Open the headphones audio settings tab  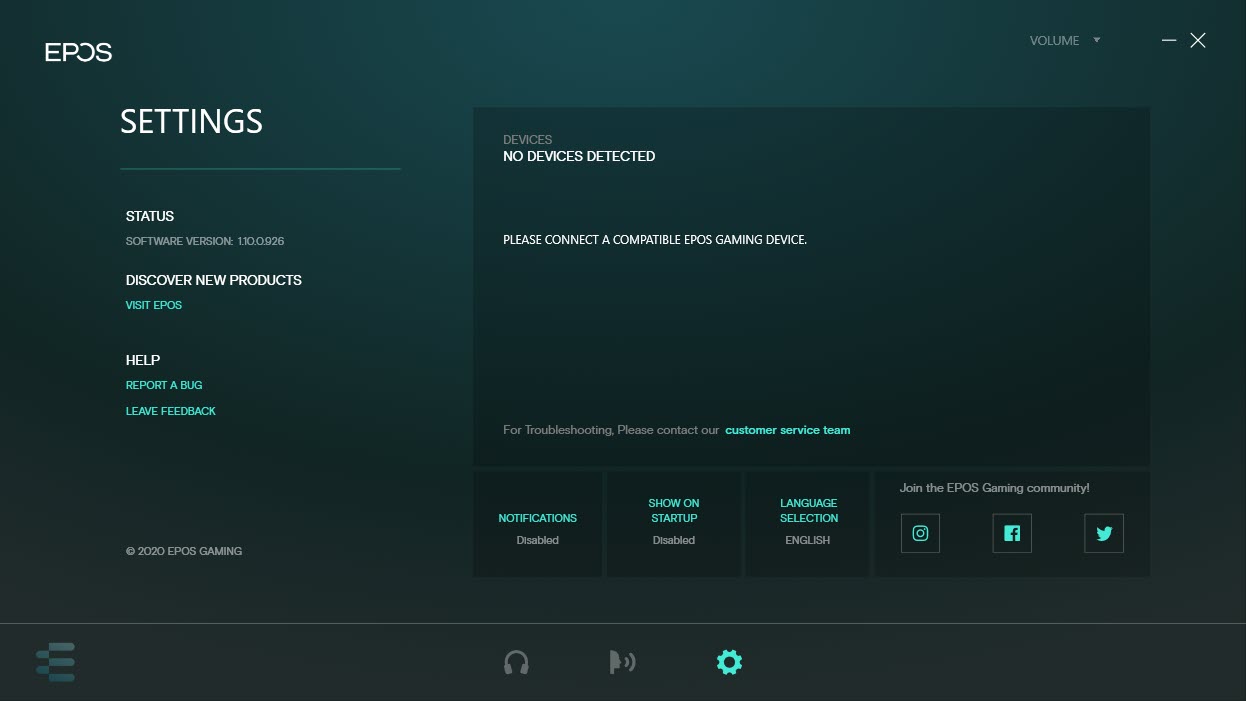coord(516,662)
